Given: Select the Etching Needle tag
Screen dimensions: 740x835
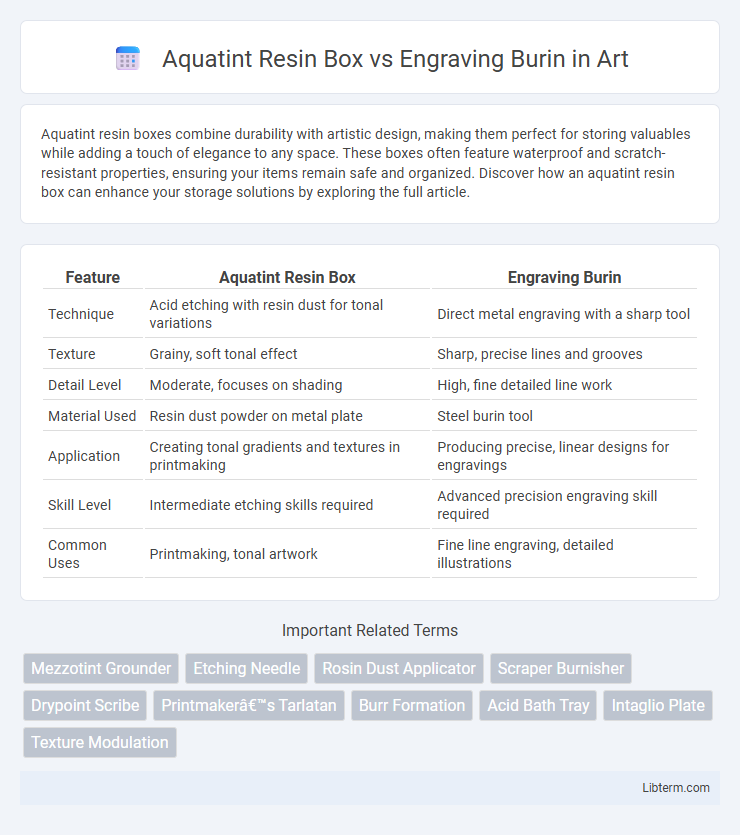Looking at the screenshot, I should [246, 668].
